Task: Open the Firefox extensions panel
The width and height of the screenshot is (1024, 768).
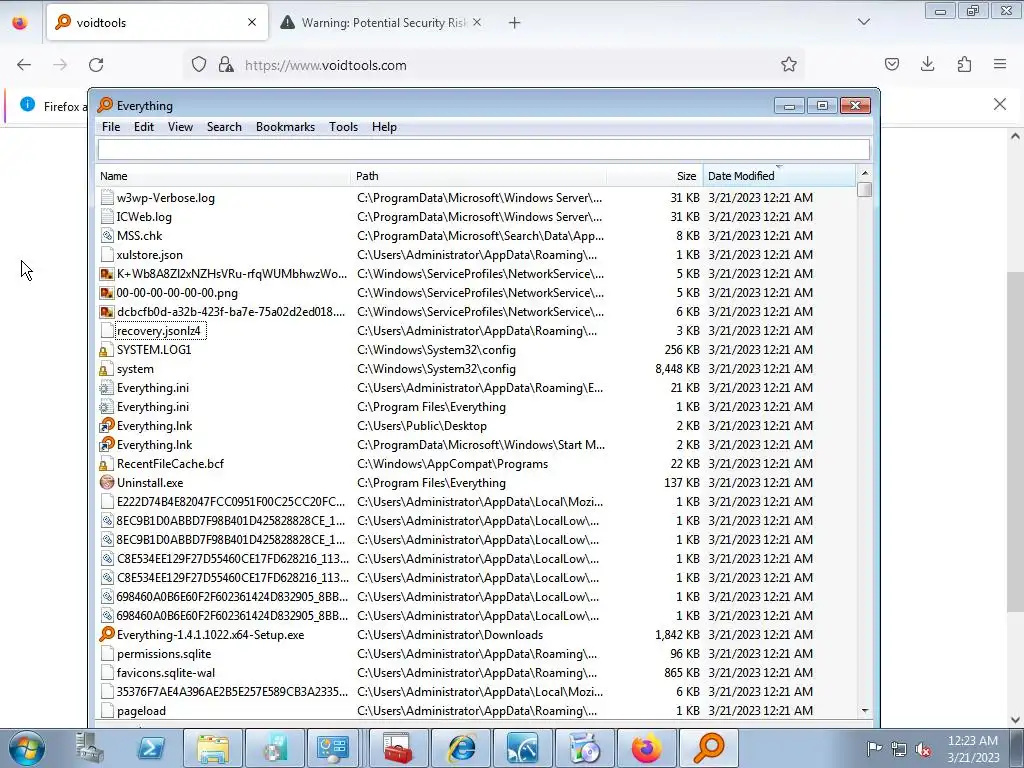Action: [x=964, y=64]
